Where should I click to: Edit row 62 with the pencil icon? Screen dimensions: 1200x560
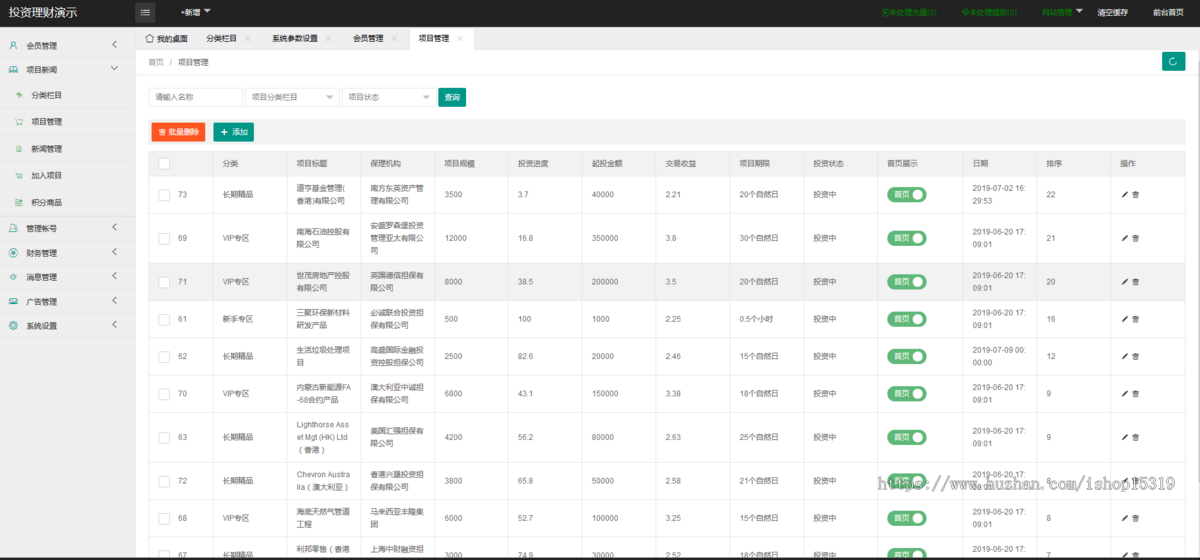(1125, 357)
